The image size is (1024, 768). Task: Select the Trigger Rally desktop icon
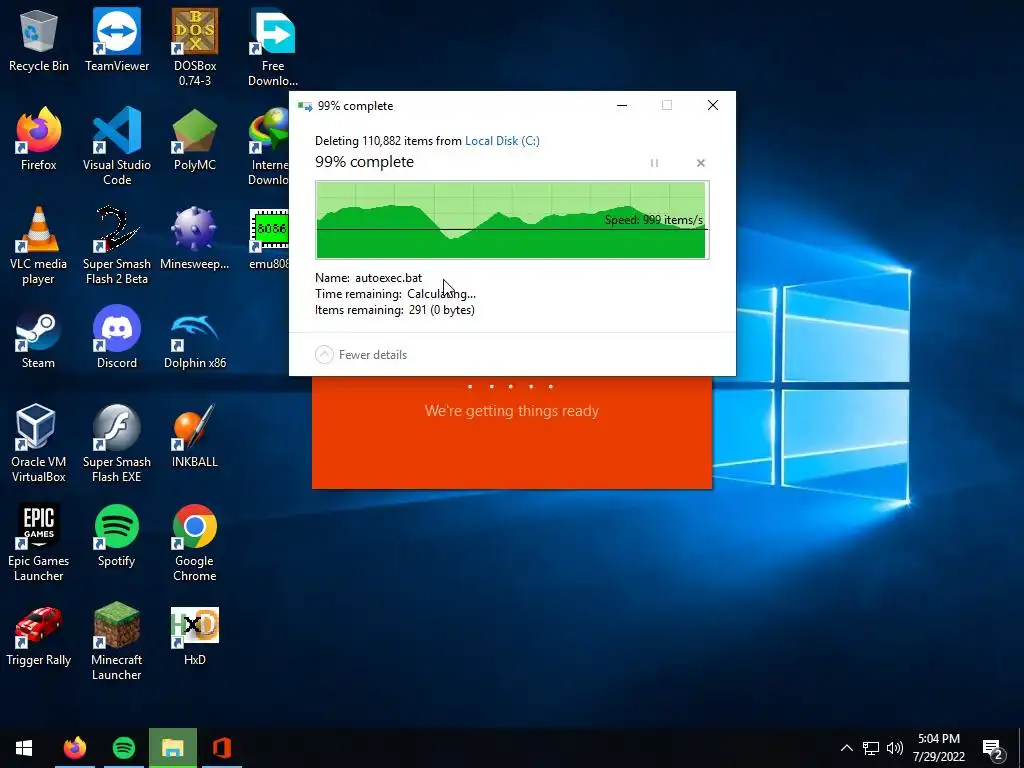[x=39, y=635]
